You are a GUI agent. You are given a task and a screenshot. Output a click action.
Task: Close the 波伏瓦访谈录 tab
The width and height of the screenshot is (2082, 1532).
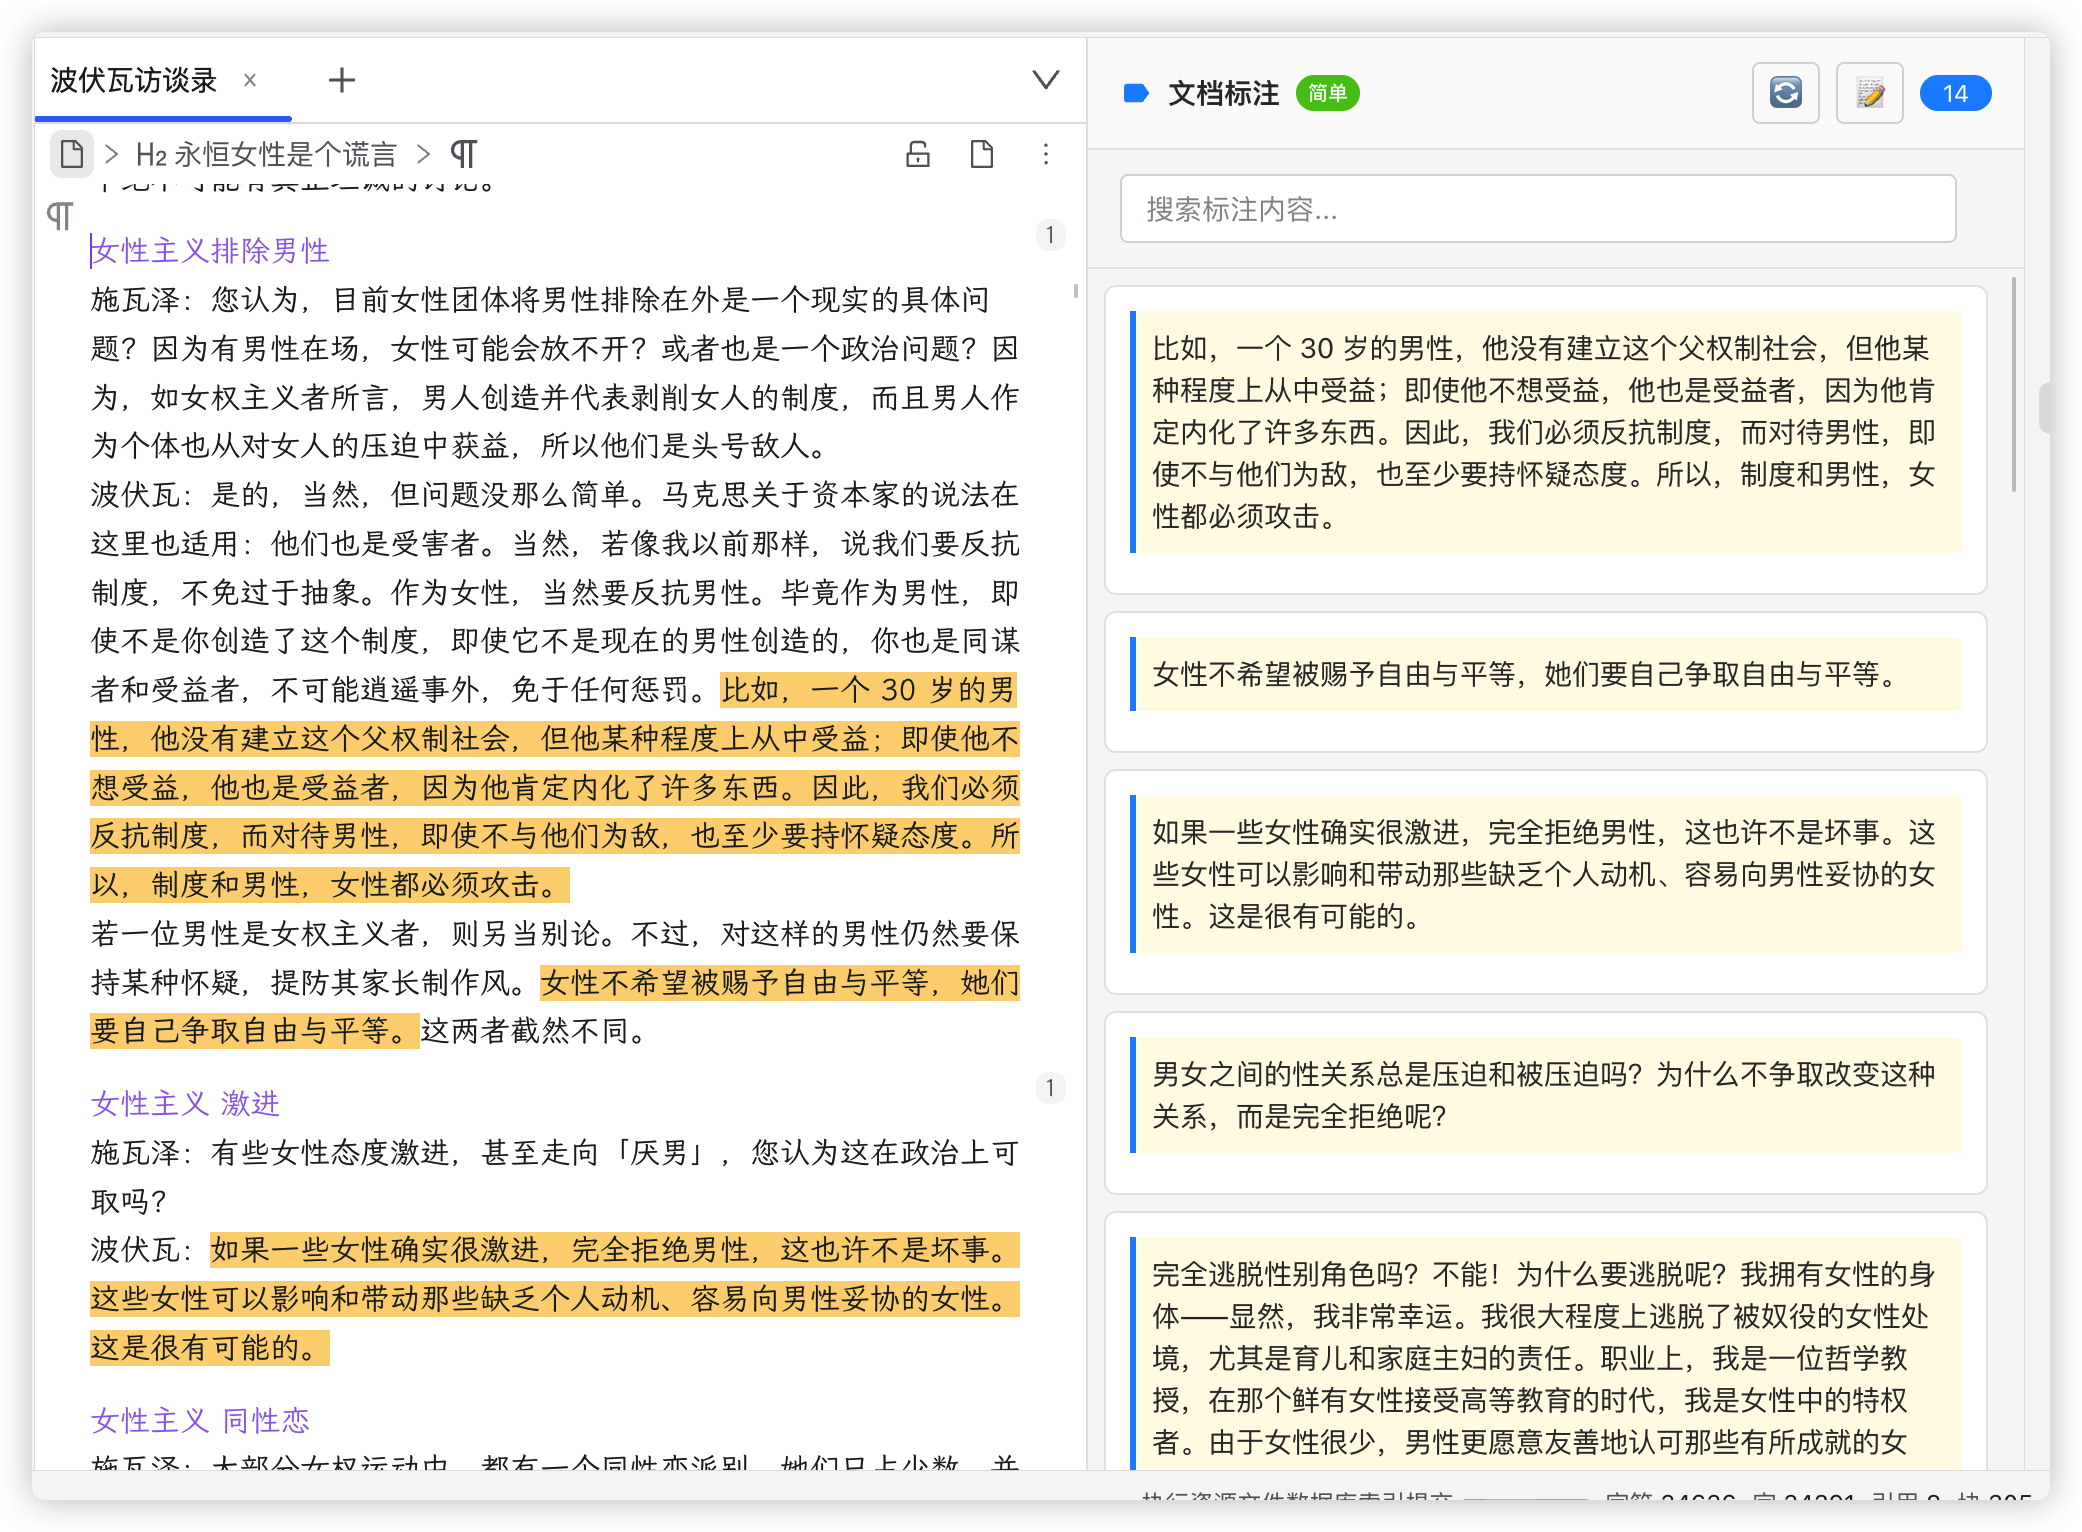(250, 80)
